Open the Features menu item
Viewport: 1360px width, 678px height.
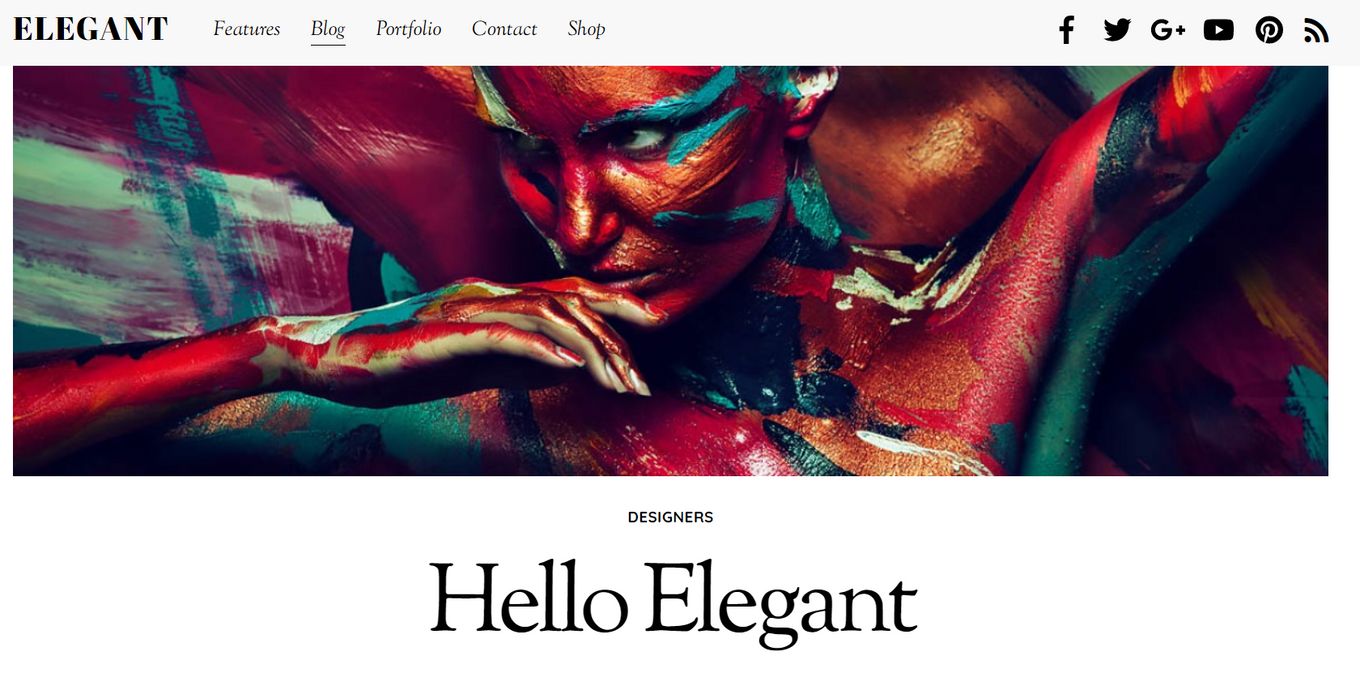point(247,29)
